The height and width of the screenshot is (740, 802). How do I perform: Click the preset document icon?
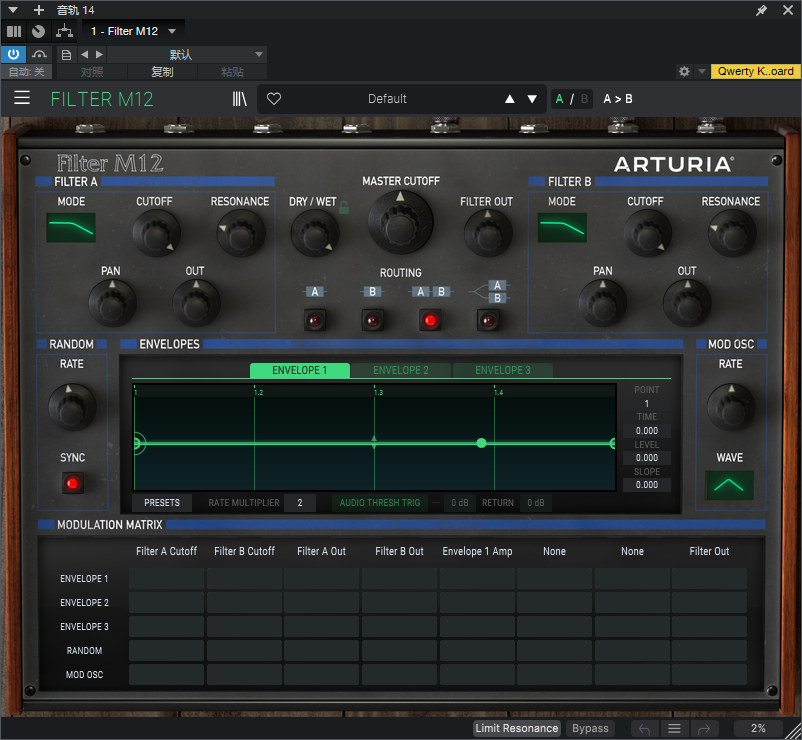pyautogui.click(x=66, y=54)
